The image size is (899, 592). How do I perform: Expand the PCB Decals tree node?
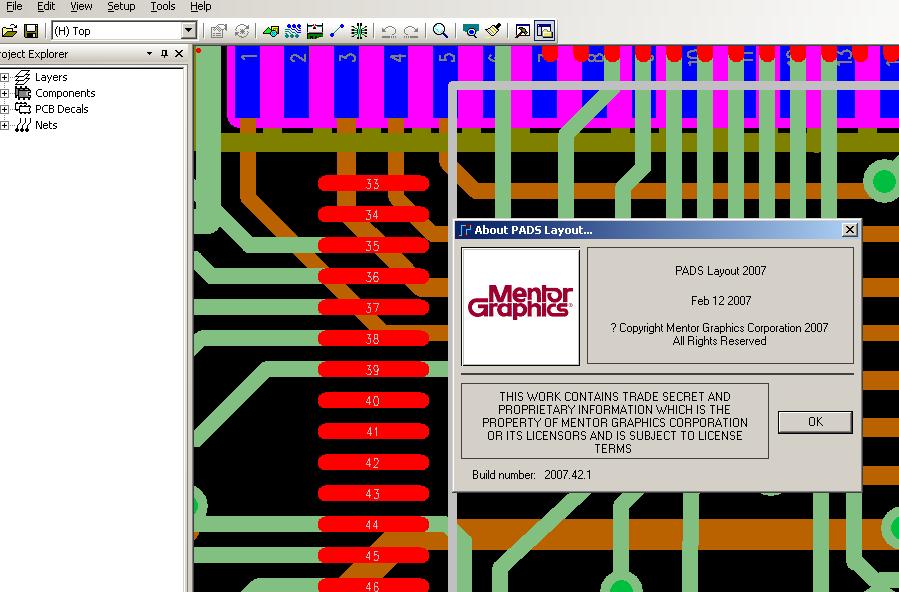(5, 109)
